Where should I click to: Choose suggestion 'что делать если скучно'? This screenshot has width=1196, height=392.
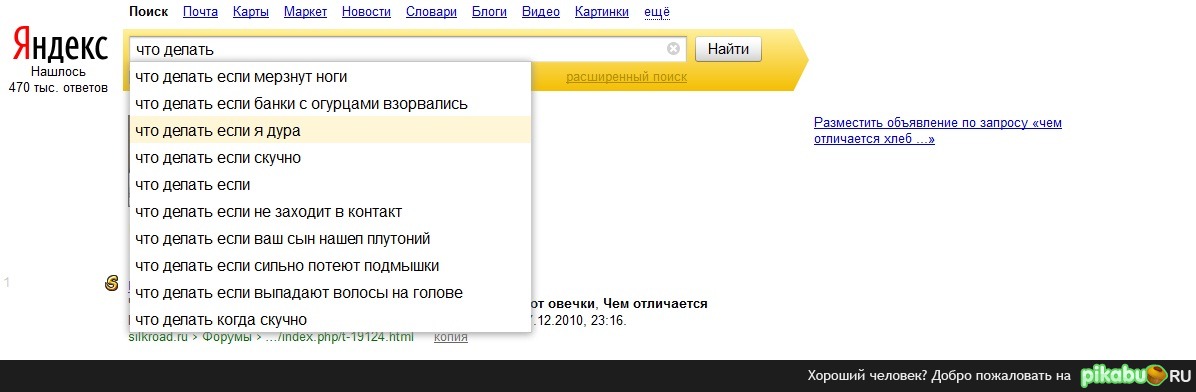click(330, 158)
